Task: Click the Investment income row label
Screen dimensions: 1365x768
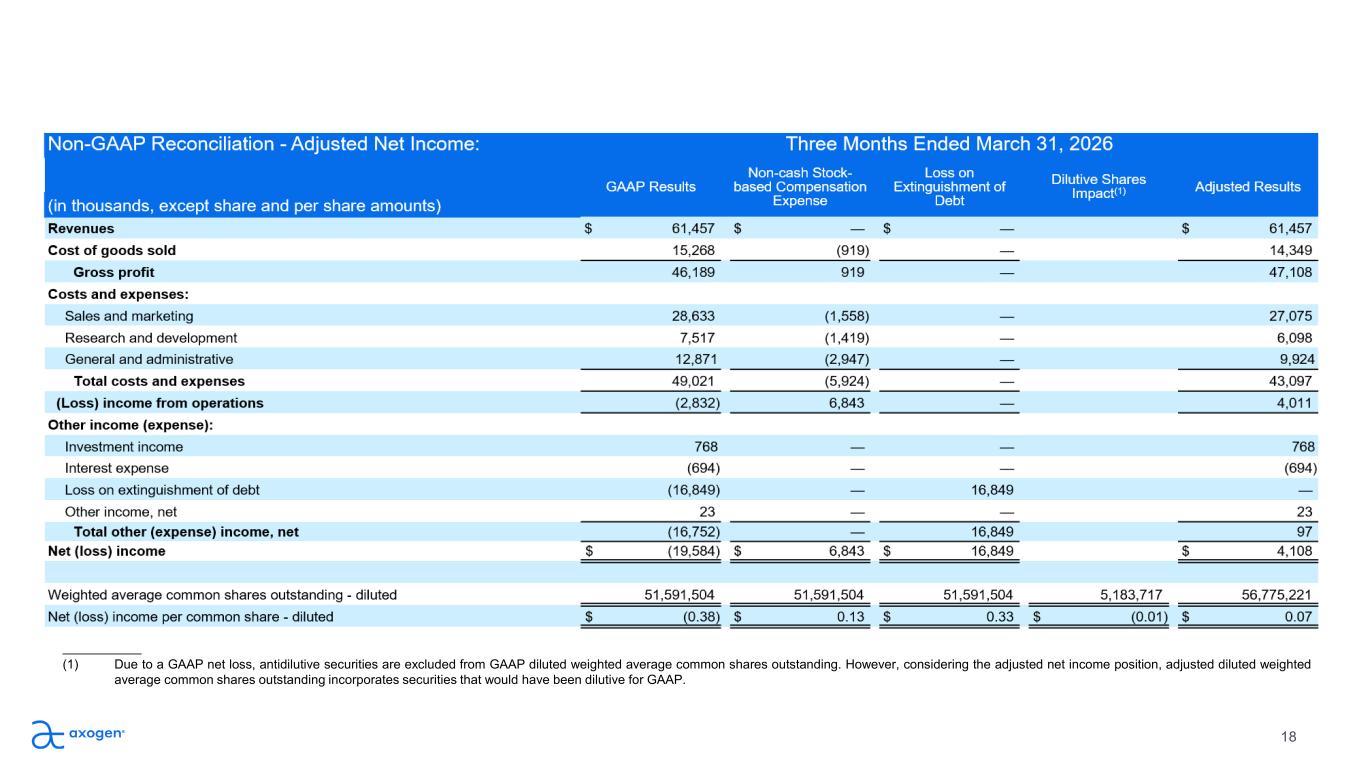Action: (124, 447)
